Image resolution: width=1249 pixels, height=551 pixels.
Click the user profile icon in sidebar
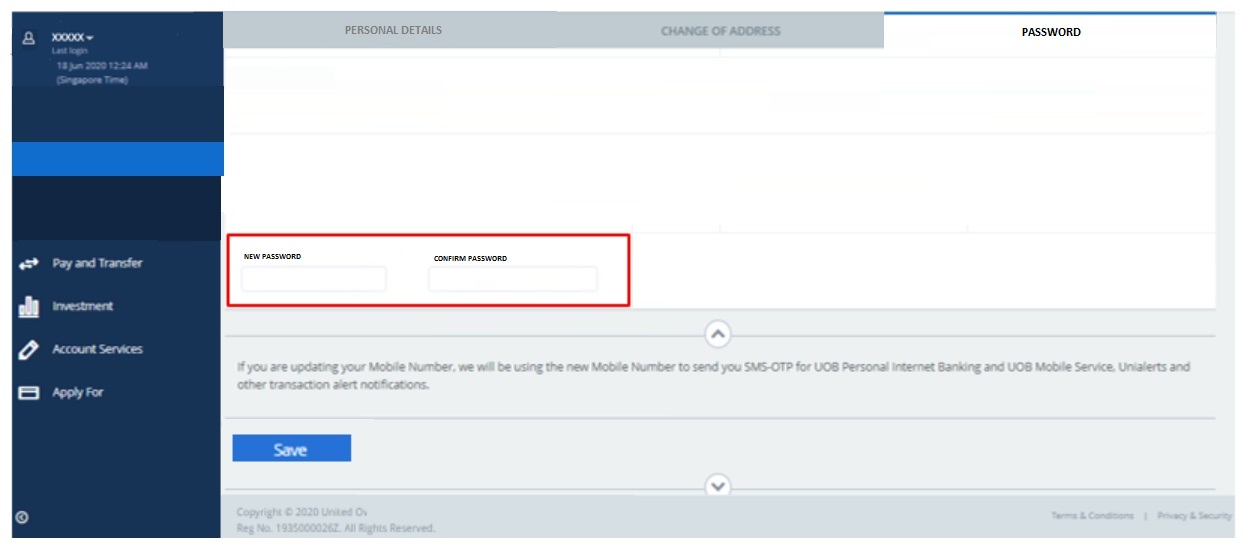pyautogui.click(x=28, y=37)
